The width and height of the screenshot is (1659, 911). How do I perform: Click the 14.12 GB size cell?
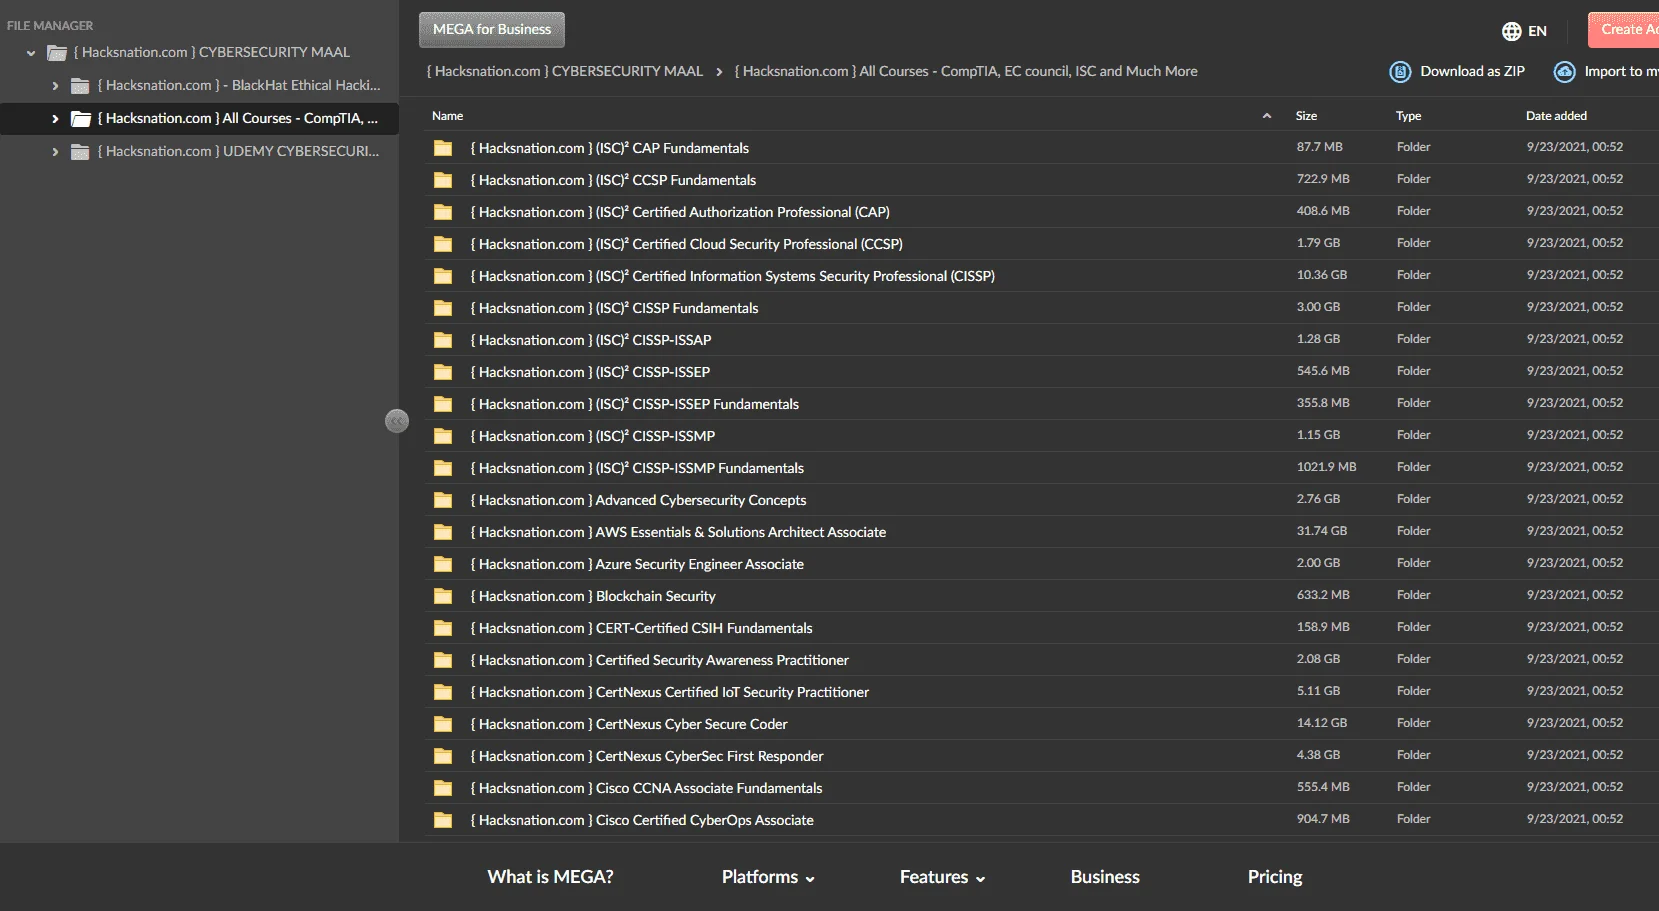1321,723
